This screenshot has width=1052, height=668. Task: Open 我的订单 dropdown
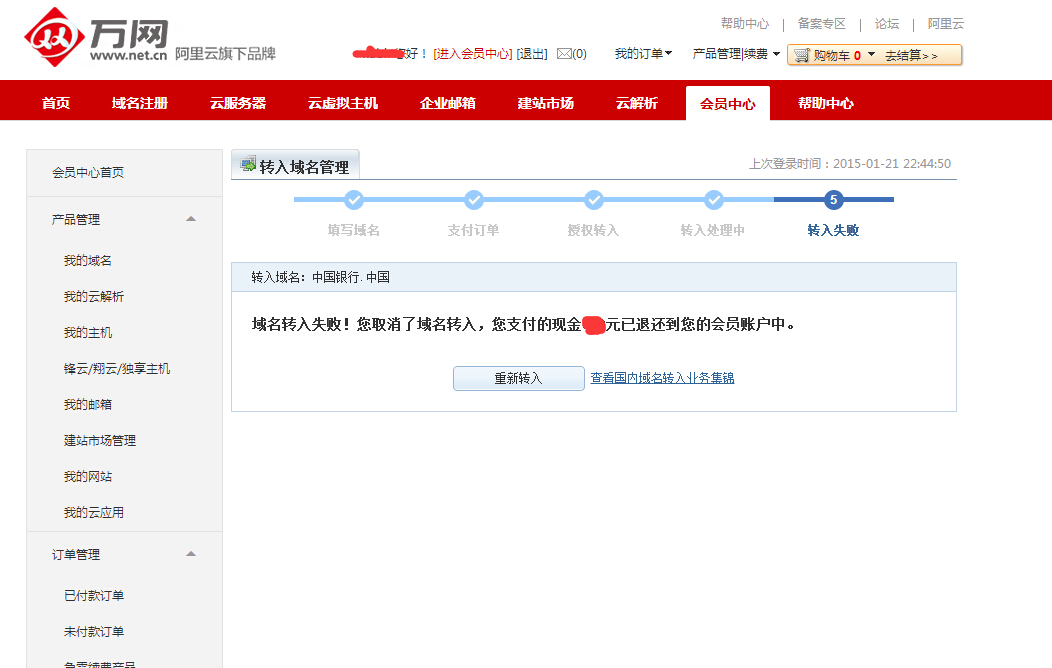(x=643, y=54)
